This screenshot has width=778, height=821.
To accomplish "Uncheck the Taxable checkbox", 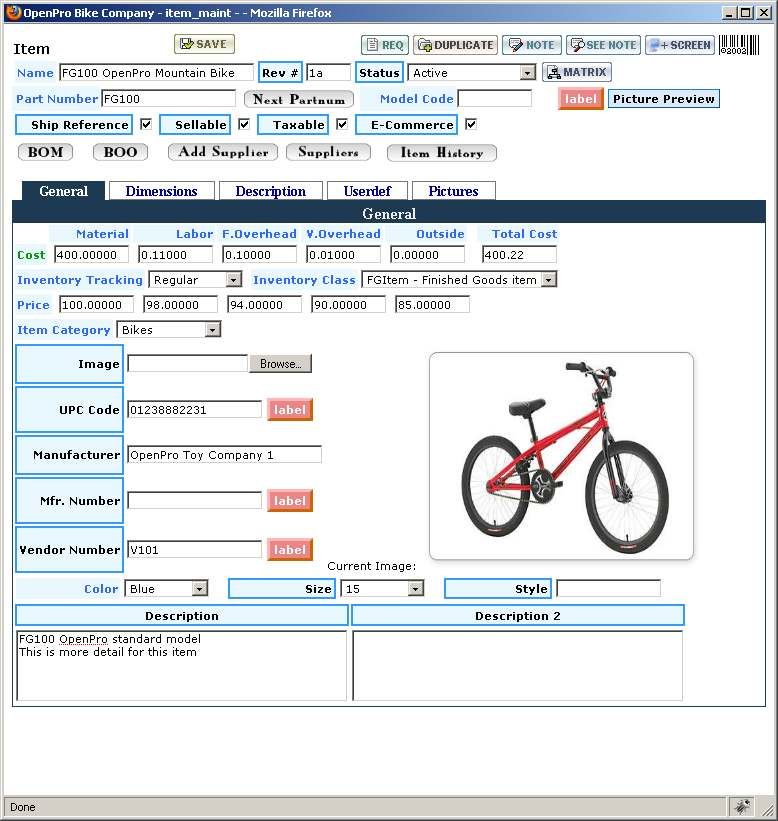I will (342, 125).
